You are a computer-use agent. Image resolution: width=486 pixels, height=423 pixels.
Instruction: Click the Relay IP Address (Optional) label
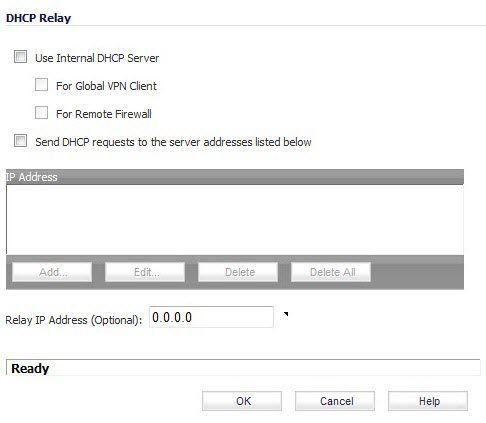point(74,320)
